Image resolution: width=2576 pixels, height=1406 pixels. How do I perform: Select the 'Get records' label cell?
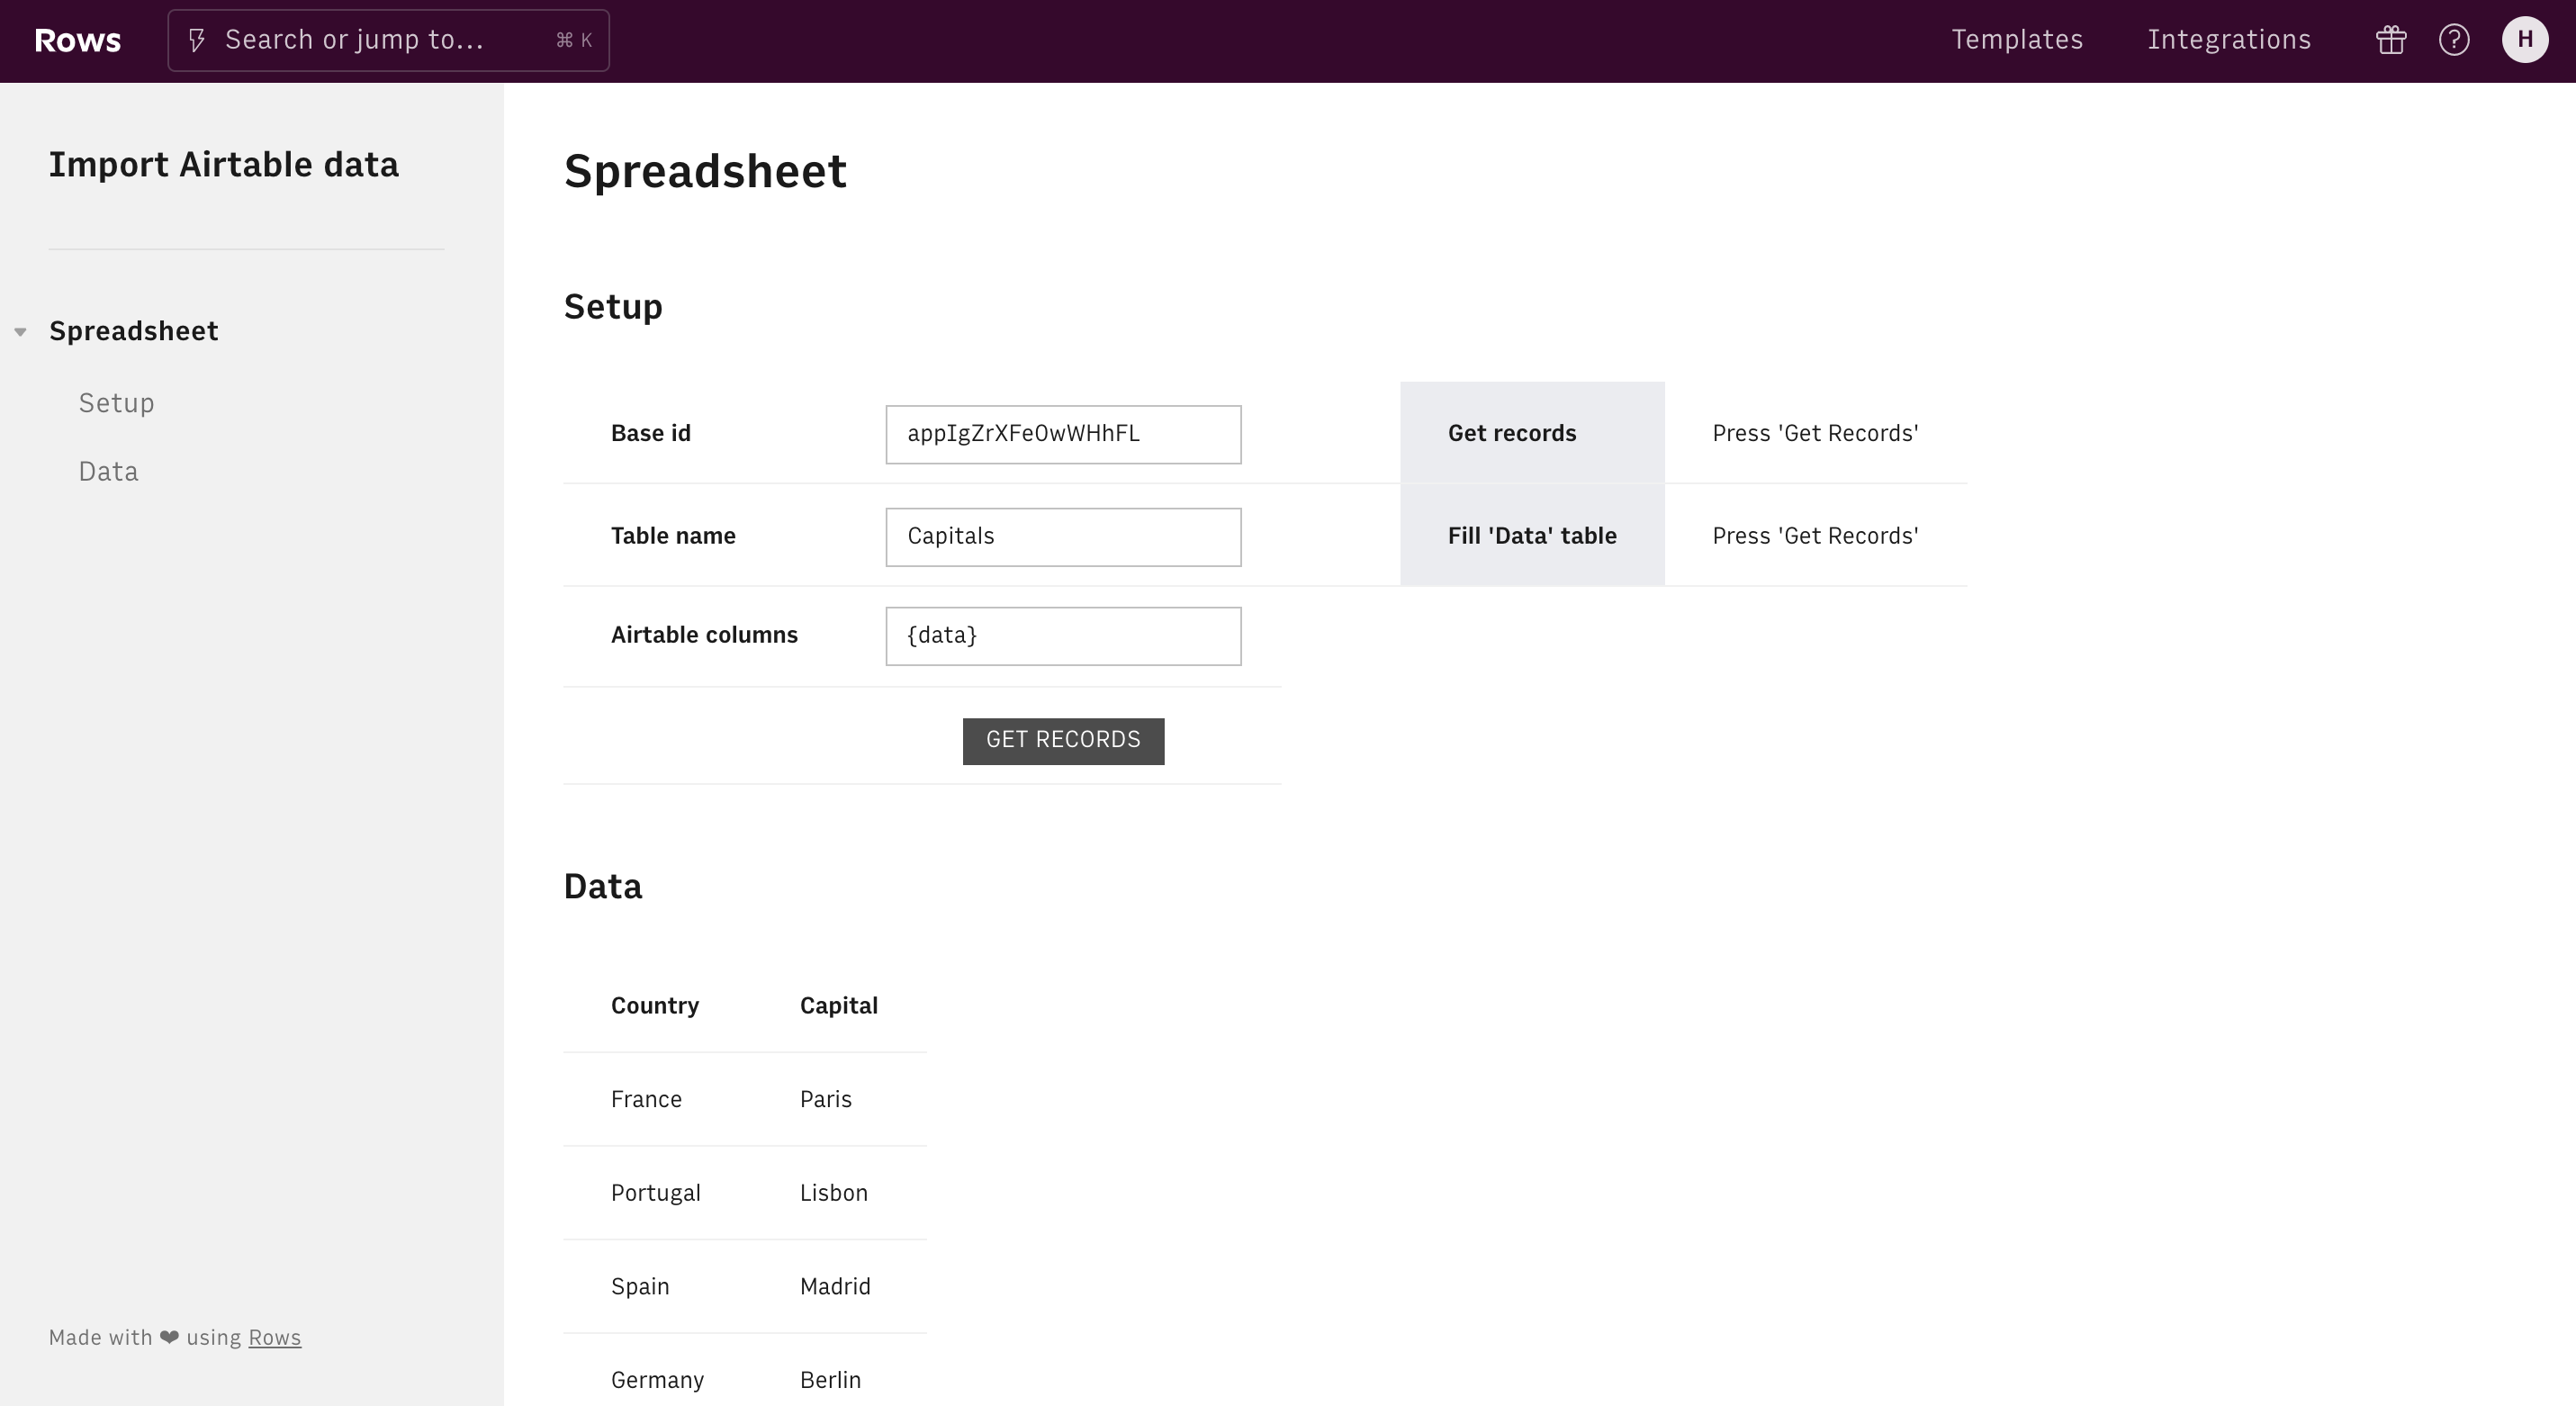1532,433
